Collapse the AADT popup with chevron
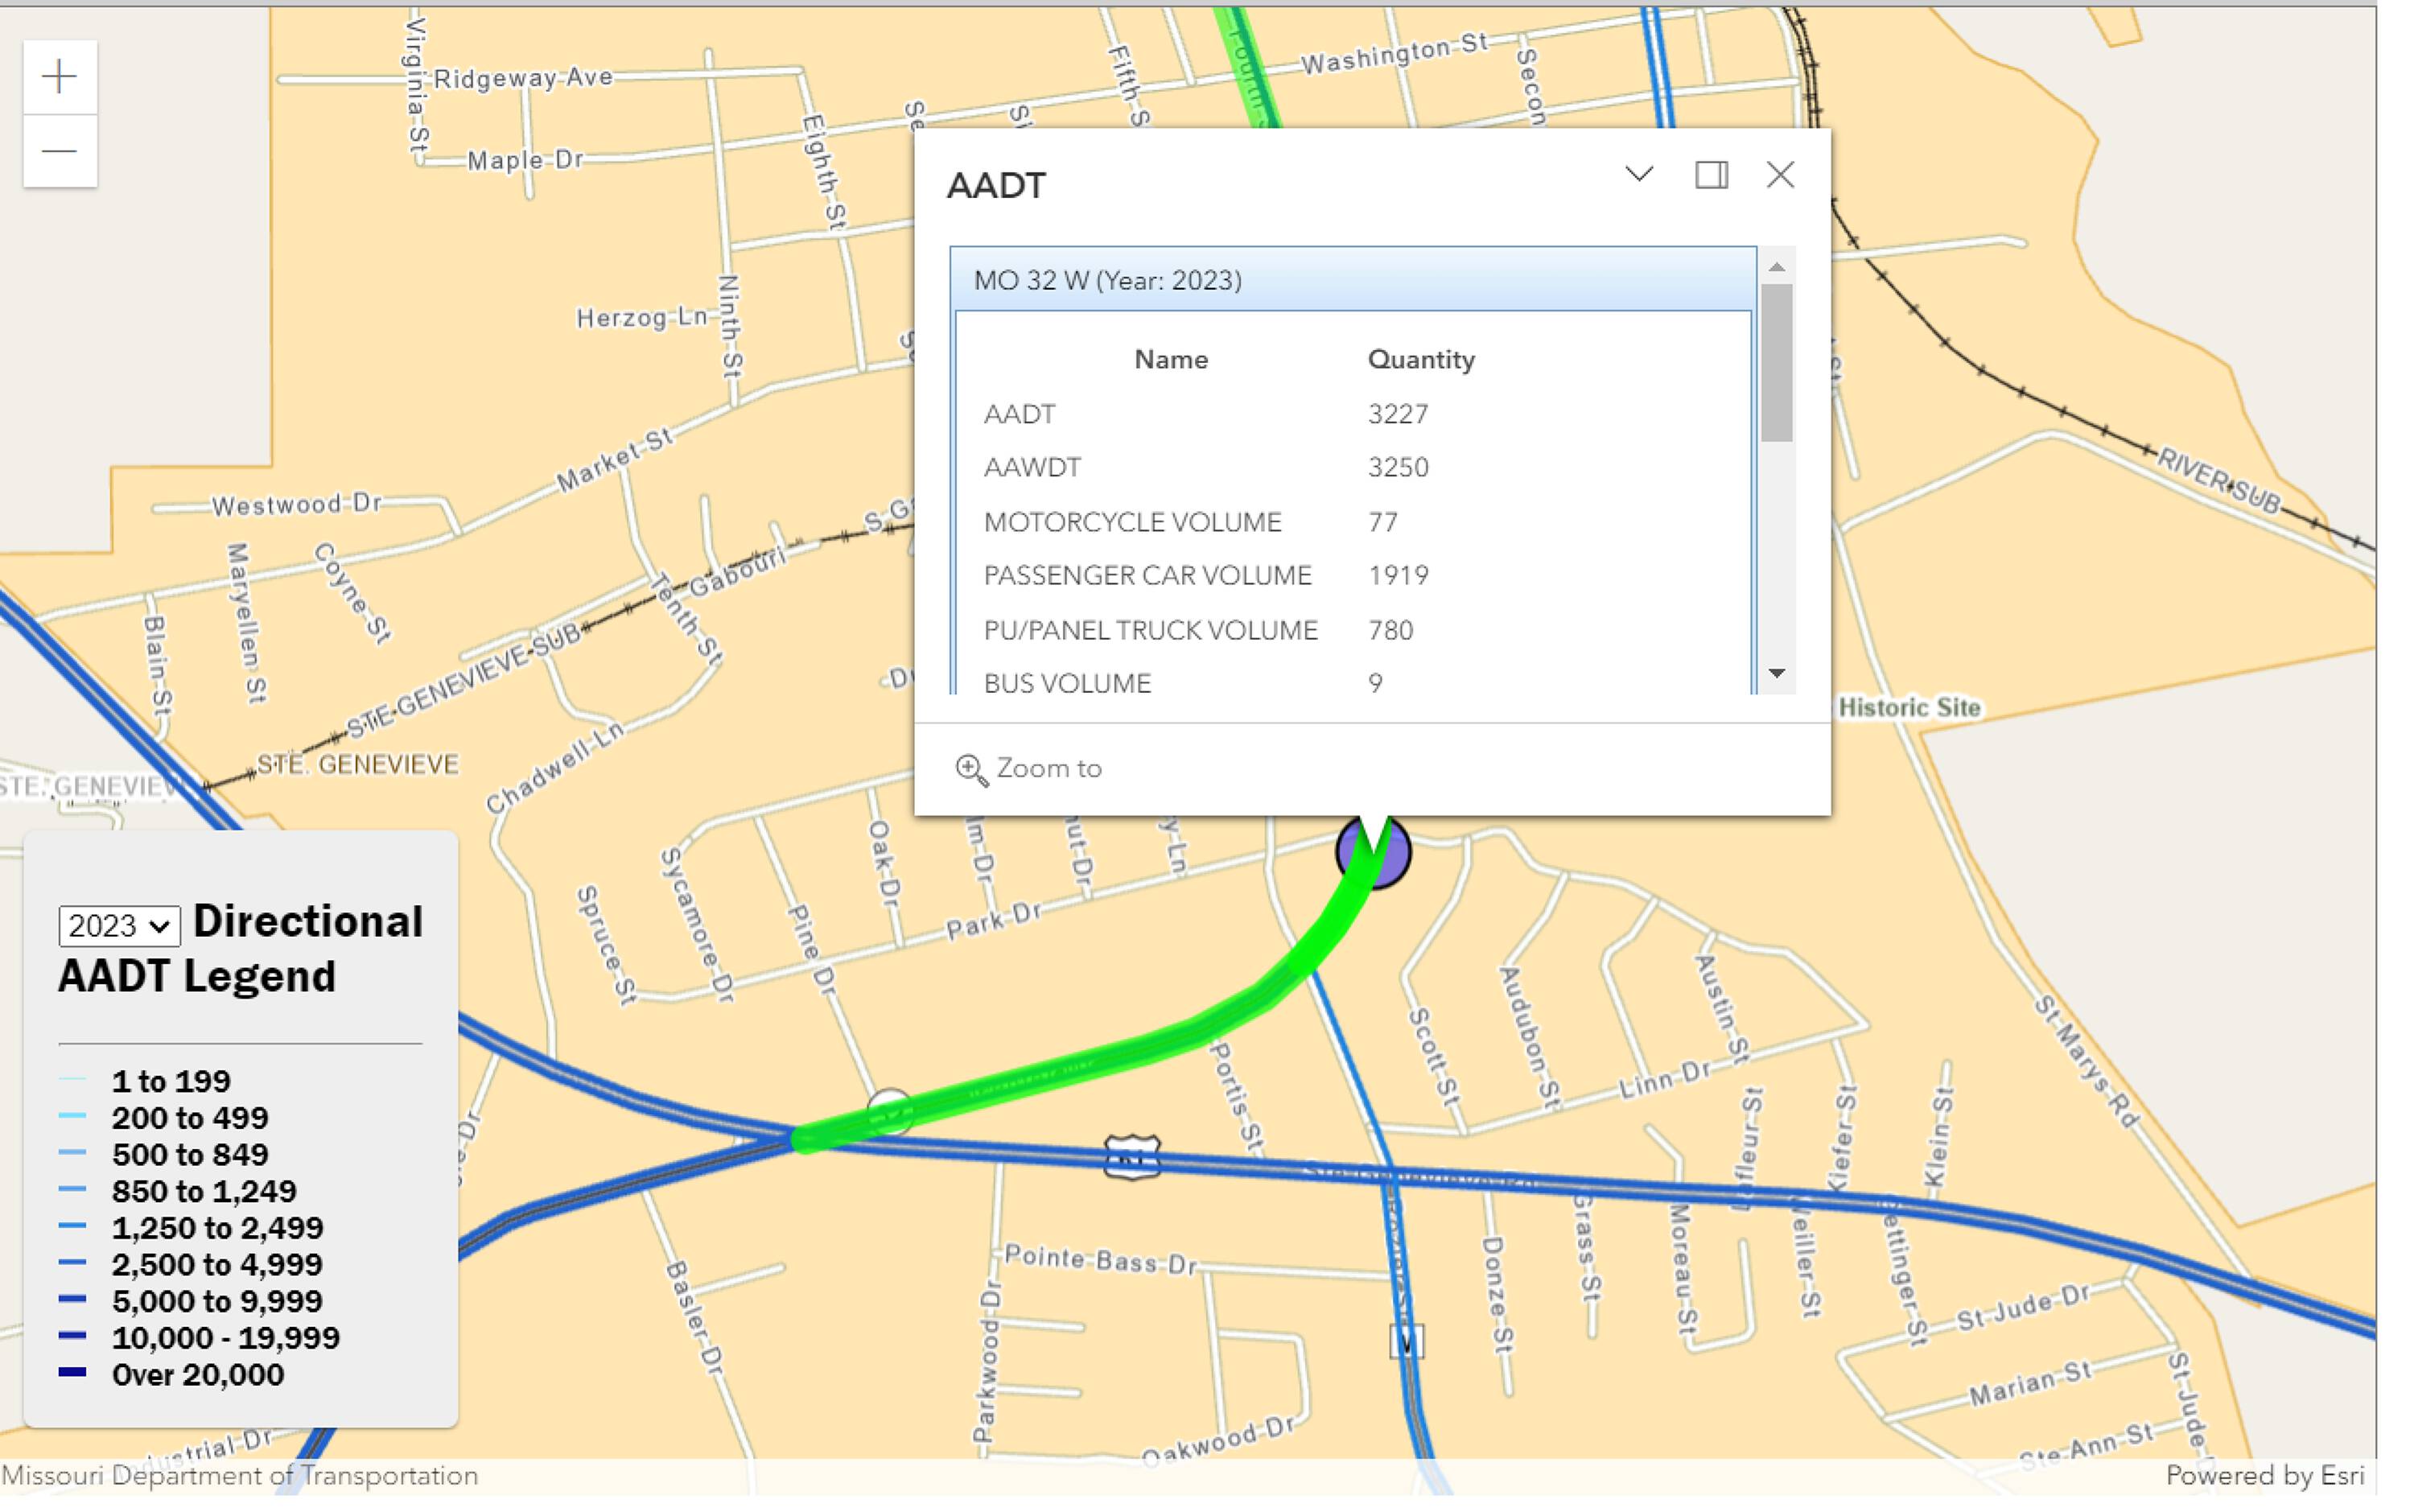This screenshot has height=1512, width=2414. [x=1638, y=175]
